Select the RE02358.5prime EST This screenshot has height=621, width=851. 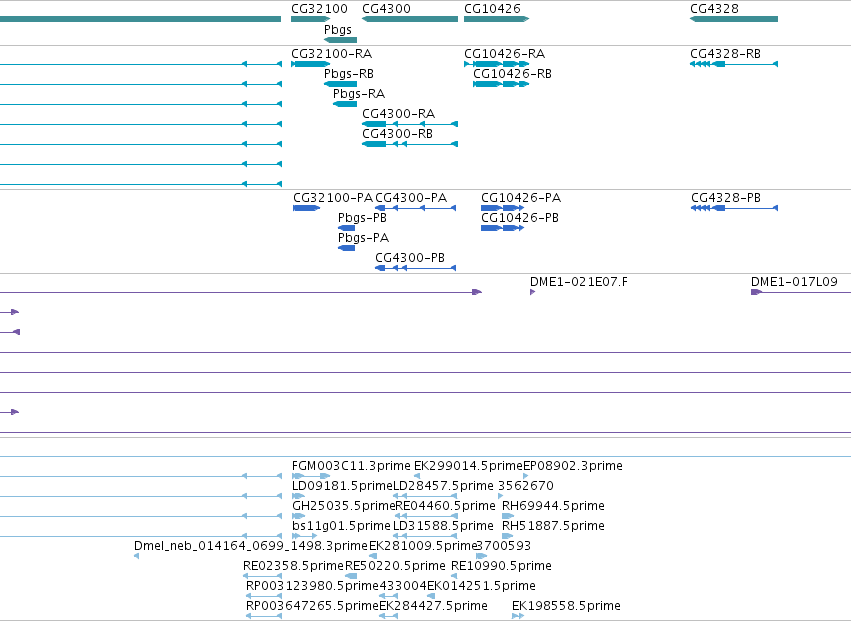[x=263, y=576]
